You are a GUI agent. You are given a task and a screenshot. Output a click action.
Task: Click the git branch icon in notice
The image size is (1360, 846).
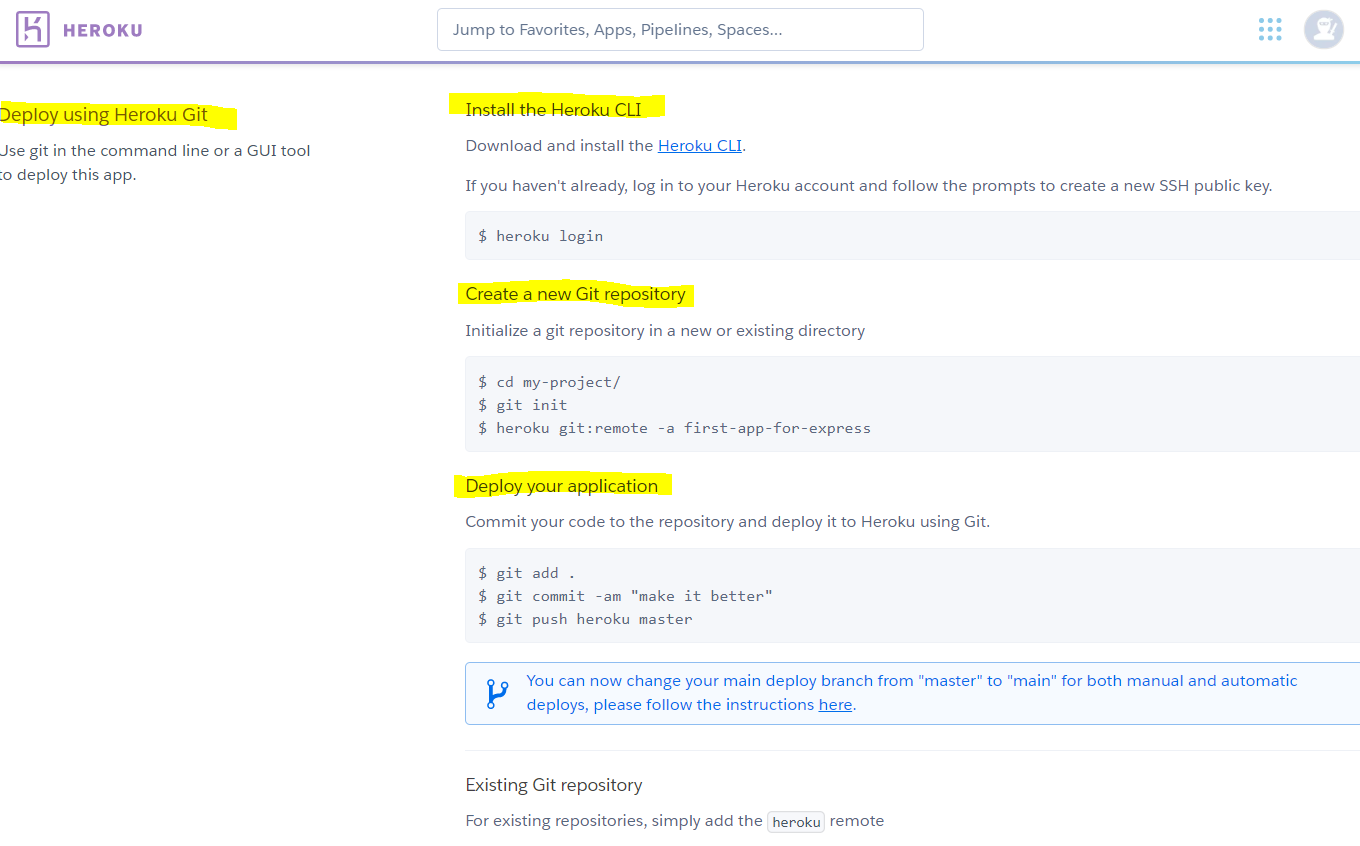tap(497, 693)
